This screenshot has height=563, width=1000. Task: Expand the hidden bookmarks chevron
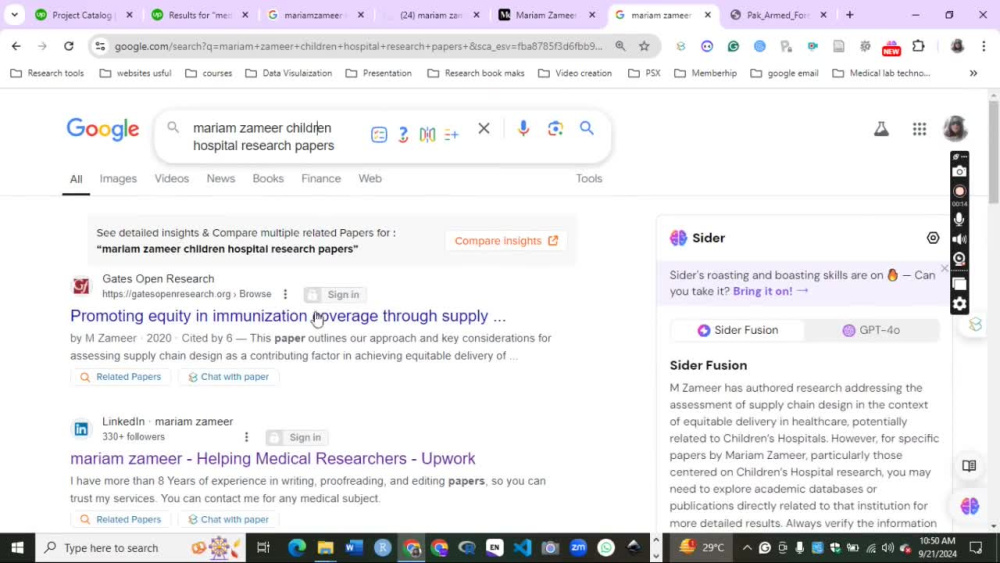tap(973, 73)
